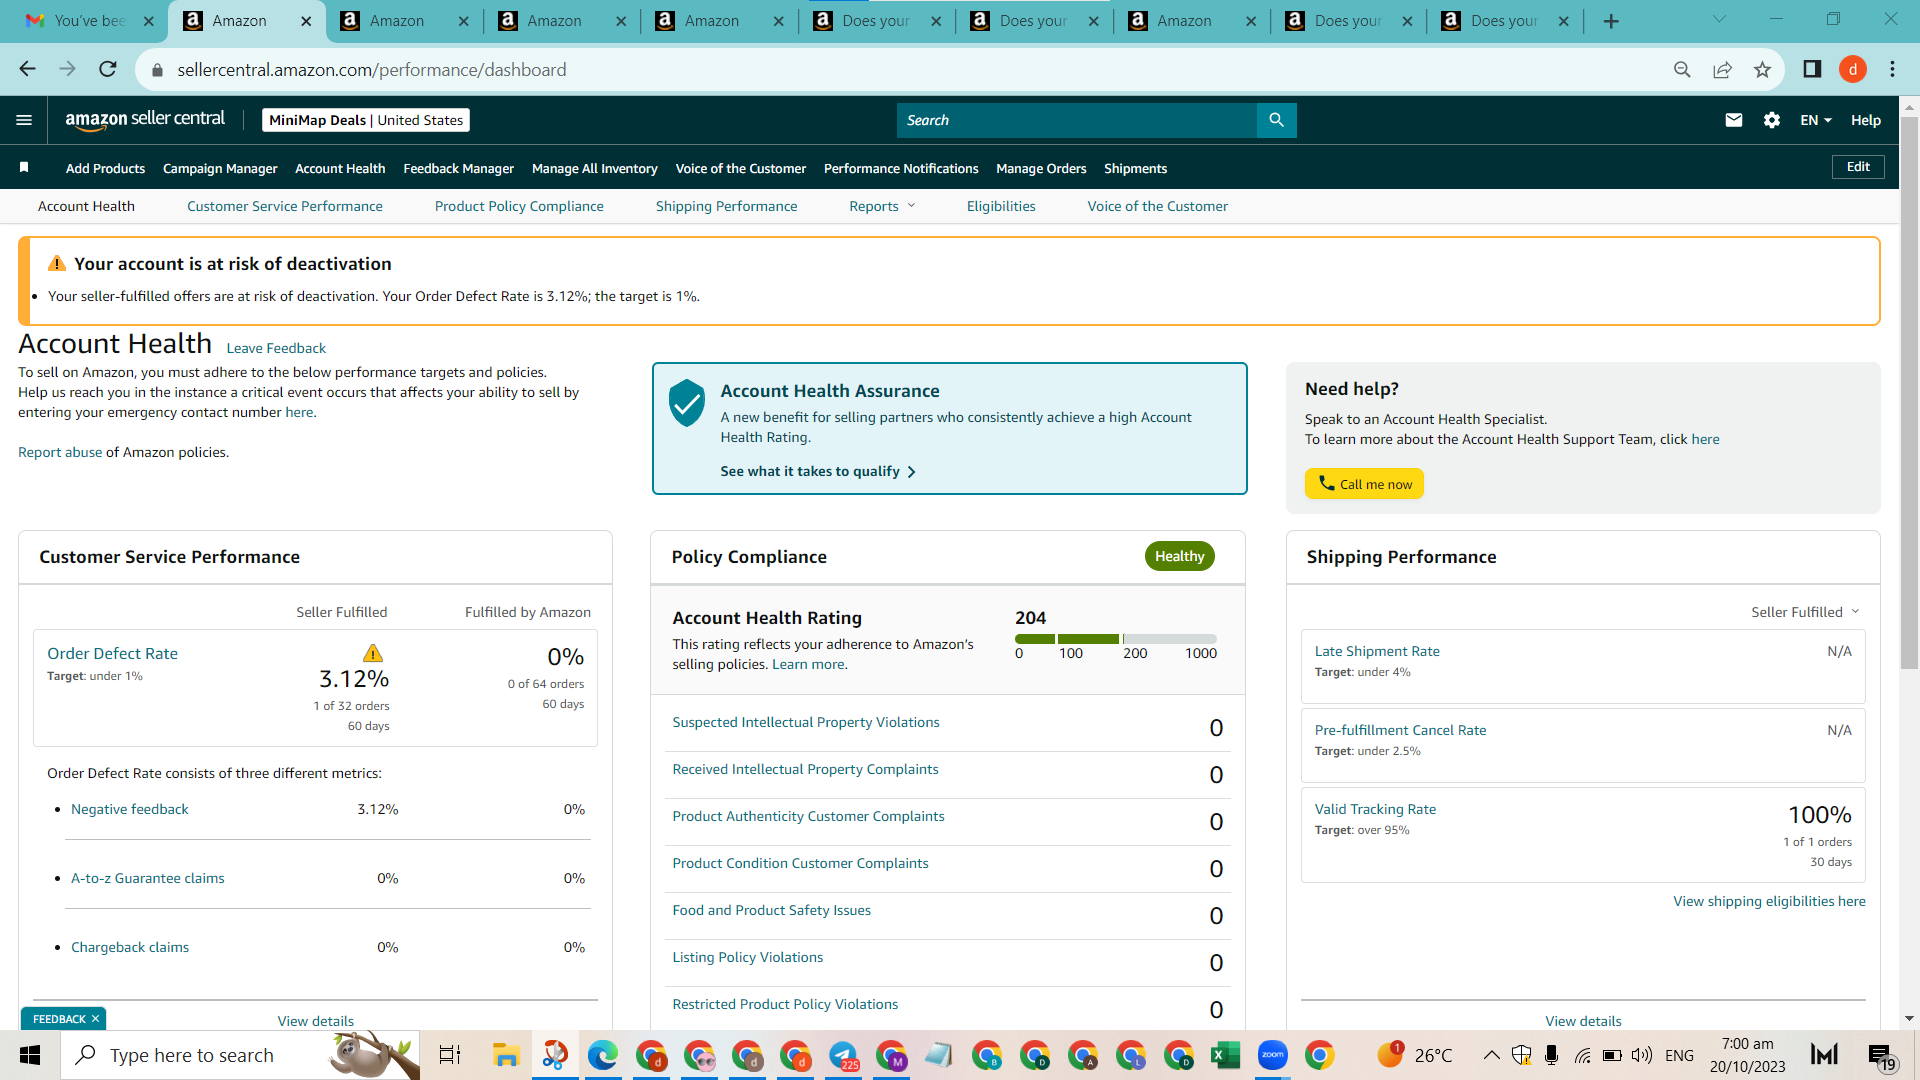Open the EN language dropdown
The width and height of the screenshot is (1920, 1080).
click(x=1816, y=120)
